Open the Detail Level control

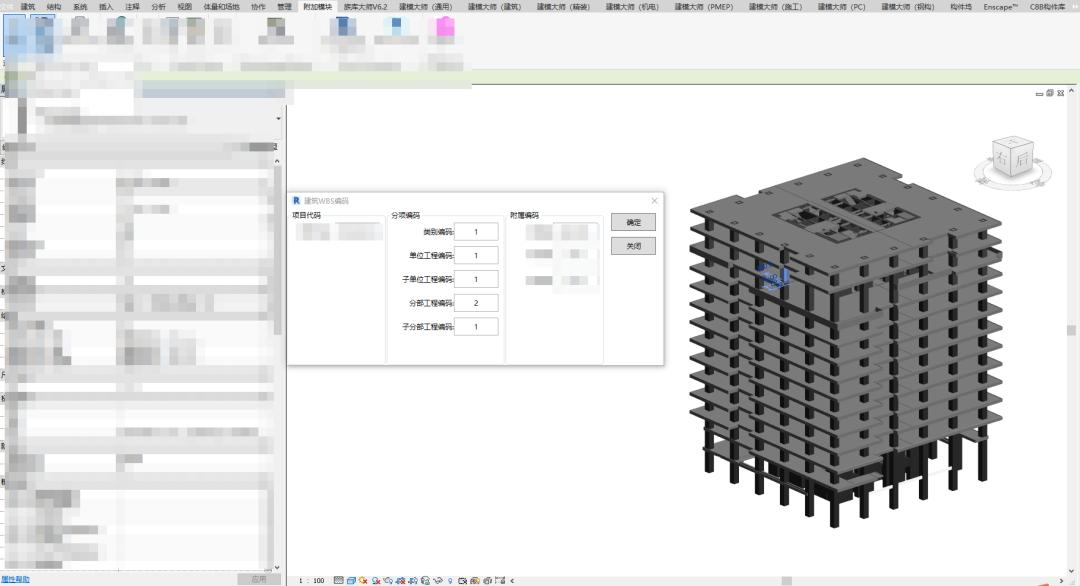pyautogui.click(x=338, y=580)
